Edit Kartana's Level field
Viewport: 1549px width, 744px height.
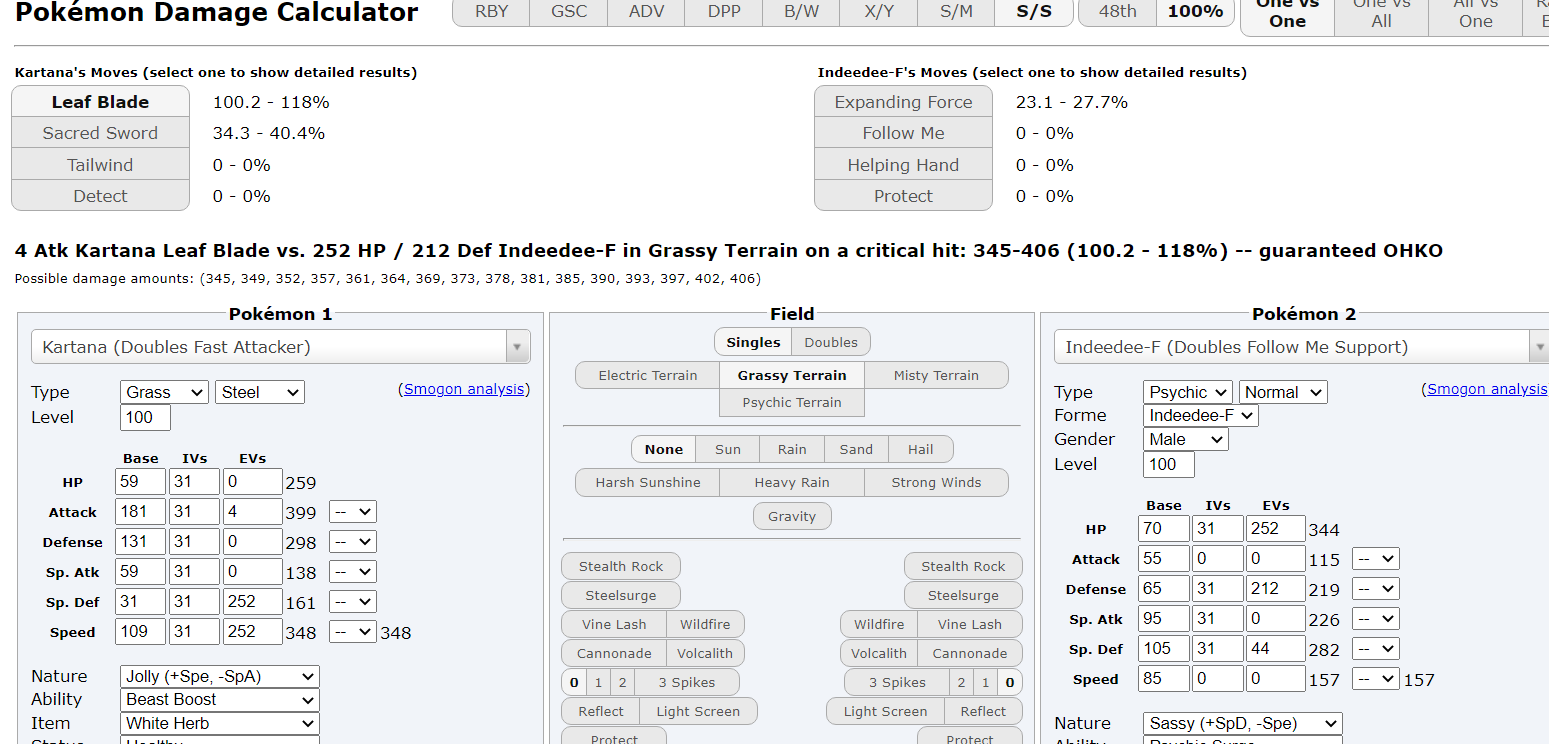click(145, 417)
